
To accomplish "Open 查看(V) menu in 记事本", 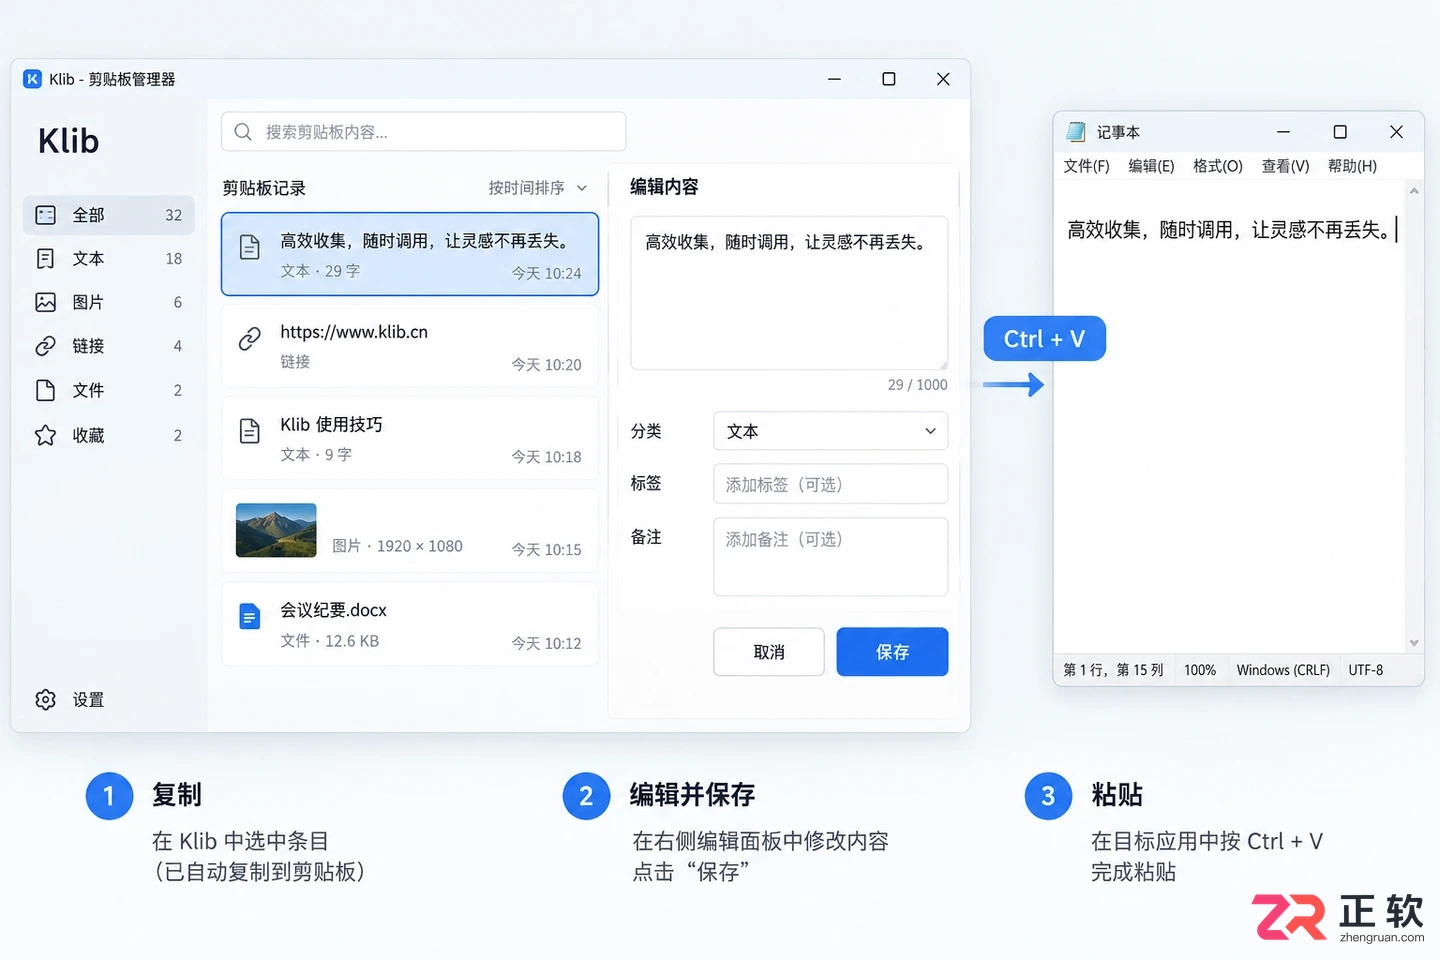I will [x=1285, y=166].
